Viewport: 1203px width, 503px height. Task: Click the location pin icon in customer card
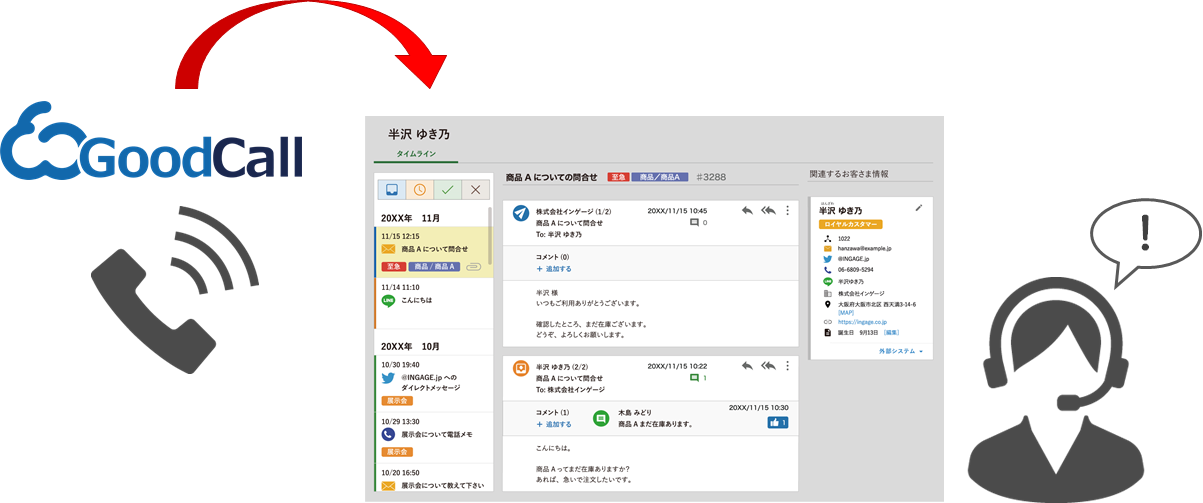[827, 304]
